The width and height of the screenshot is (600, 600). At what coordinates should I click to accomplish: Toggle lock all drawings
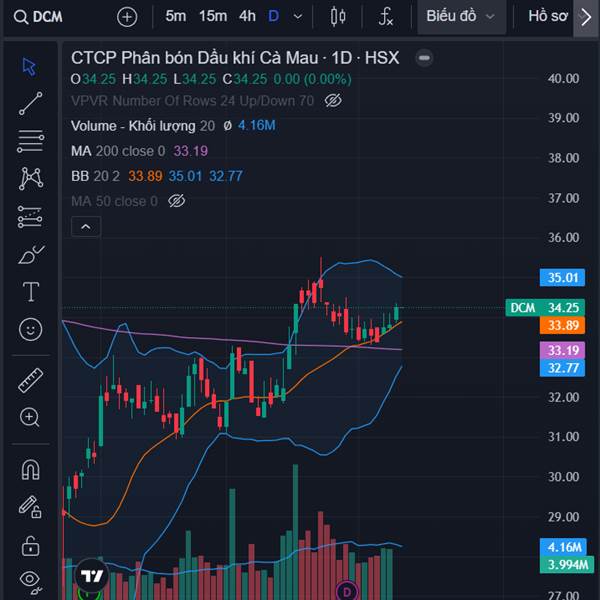[31, 546]
